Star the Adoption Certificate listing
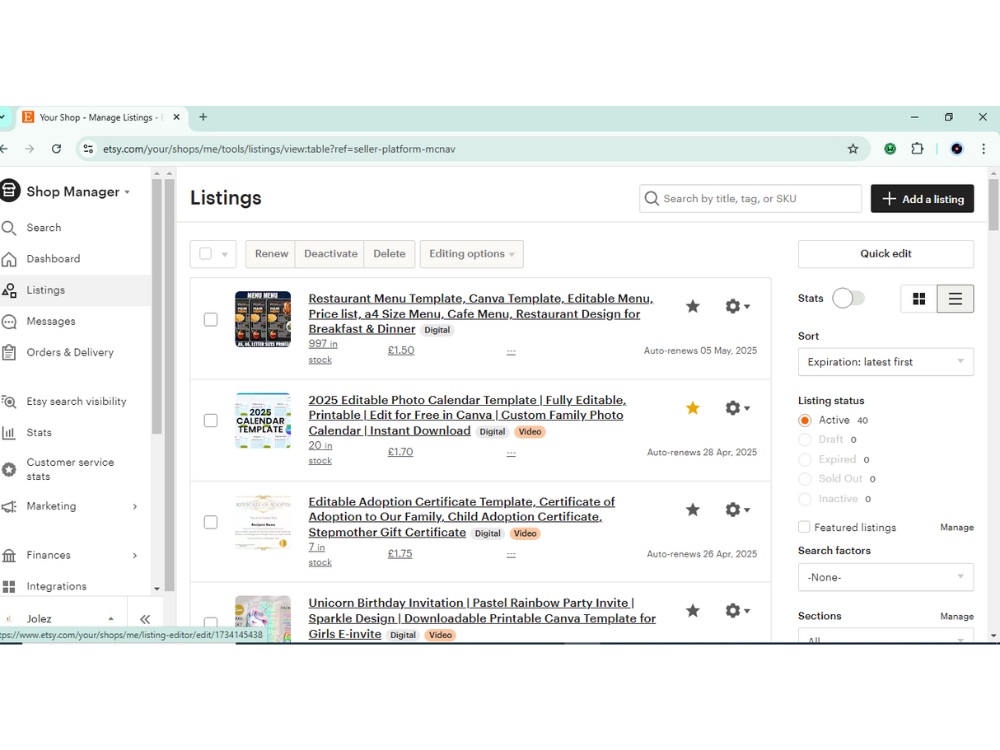This screenshot has height=750, width=1000. point(693,510)
